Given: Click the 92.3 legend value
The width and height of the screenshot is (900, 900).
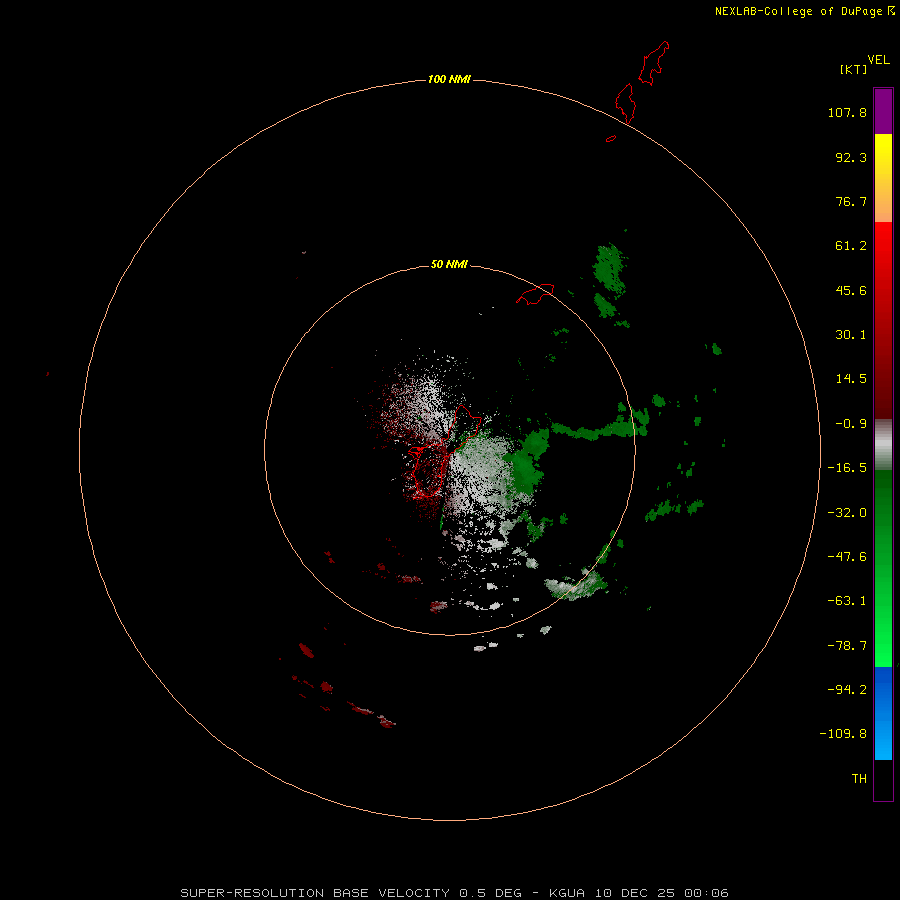Looking at the screenshot, I should click(x=851, y=157).
